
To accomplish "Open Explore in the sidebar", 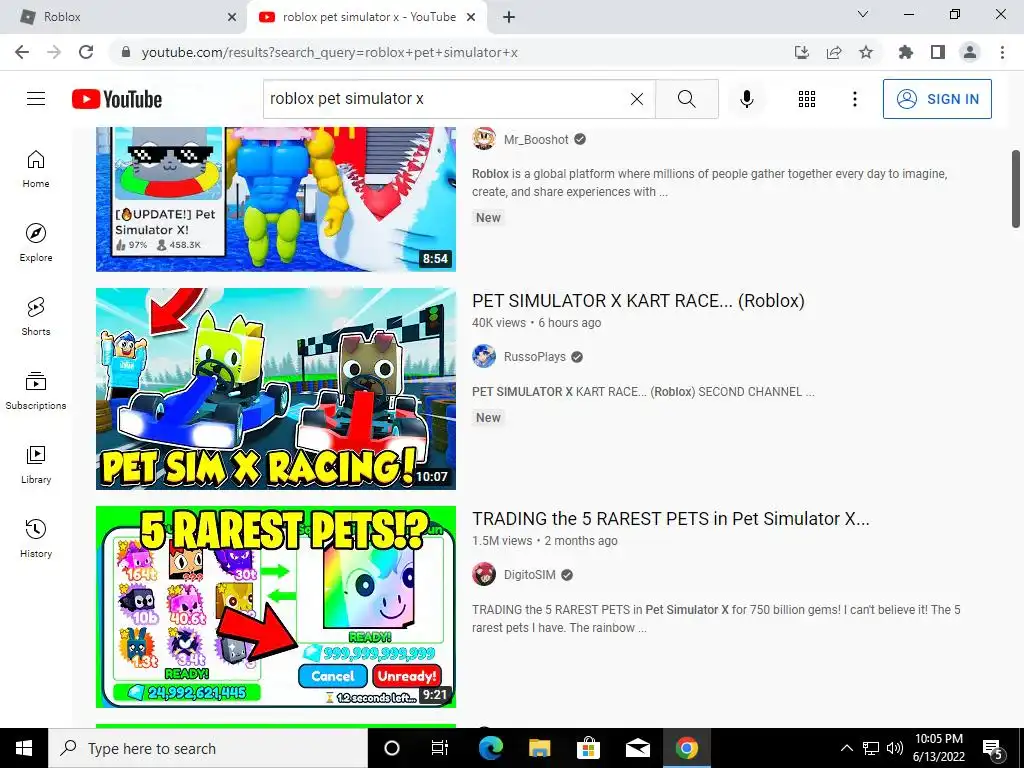I will click(36, 243).
